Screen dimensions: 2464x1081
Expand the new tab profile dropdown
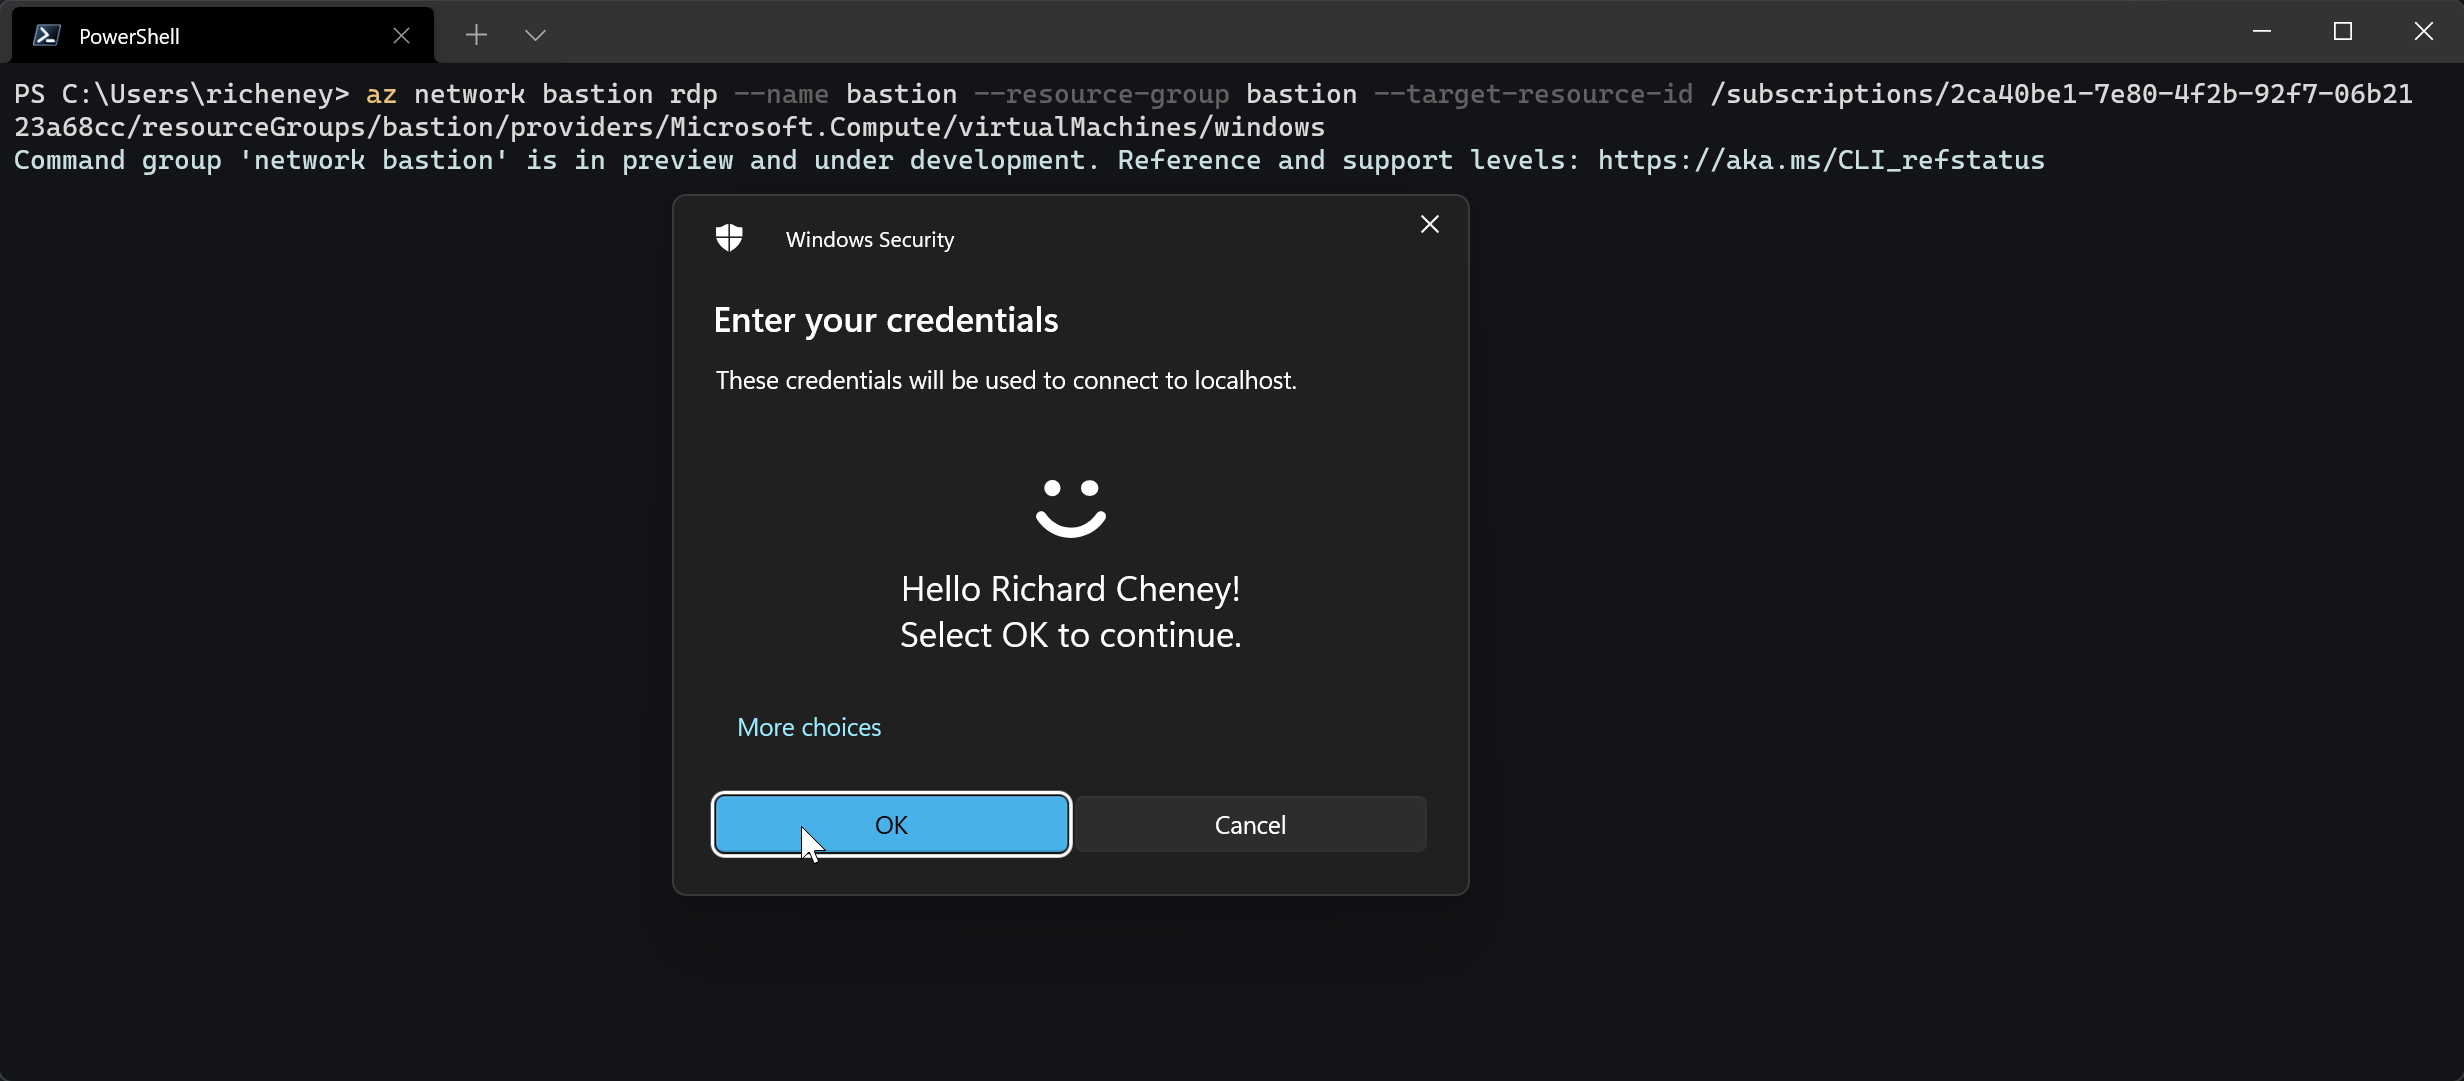(535, 35)
